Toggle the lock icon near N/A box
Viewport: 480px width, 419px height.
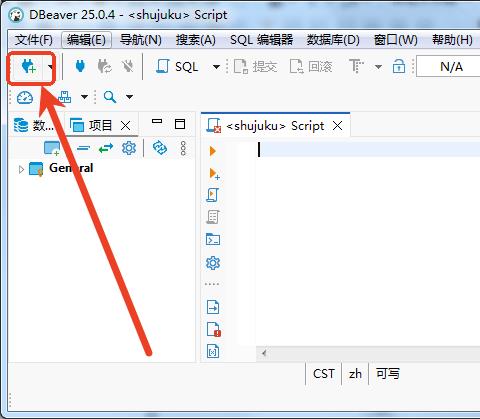coord(399,66)
